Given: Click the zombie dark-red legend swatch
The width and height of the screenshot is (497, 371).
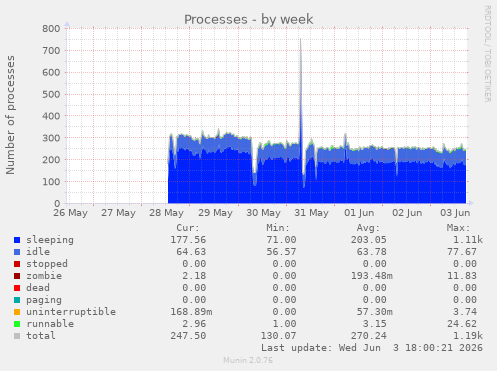Looking at the screenshot, I should (x=17, y=276).
